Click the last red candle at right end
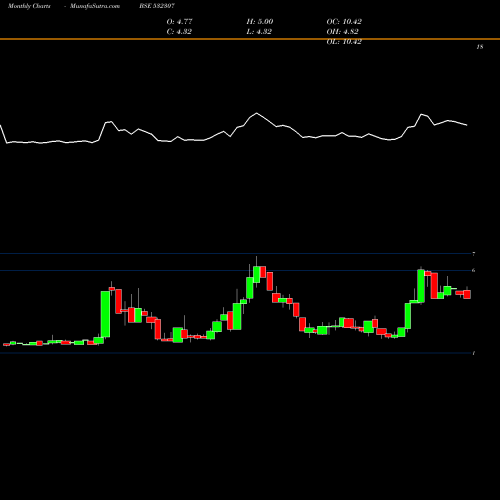The width and height of the screenshot is (500, 500). (x=467, y=294)
